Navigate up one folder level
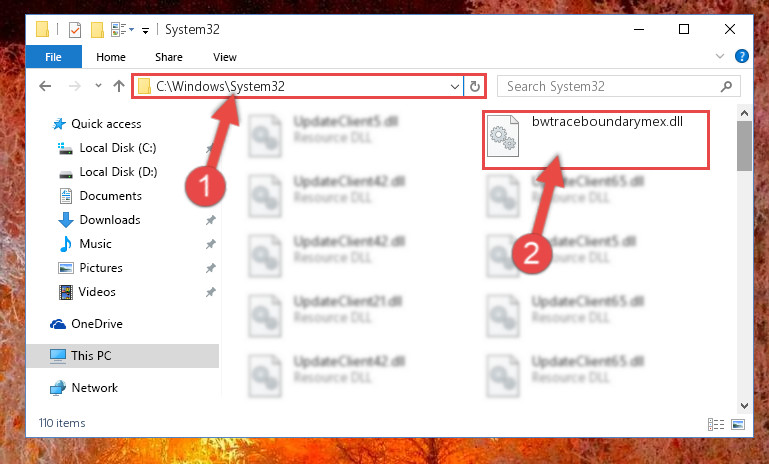769x464 pixels. pos(119,86)
